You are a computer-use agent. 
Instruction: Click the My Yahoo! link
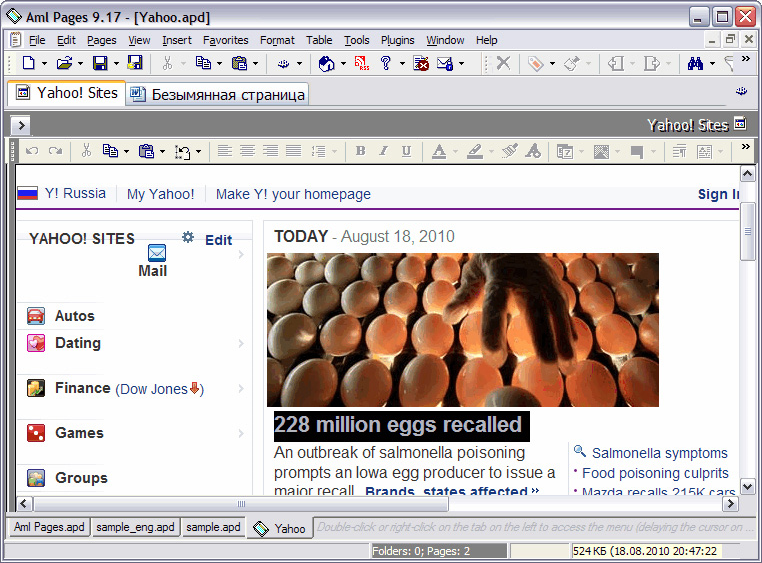(x=160, y=194)
